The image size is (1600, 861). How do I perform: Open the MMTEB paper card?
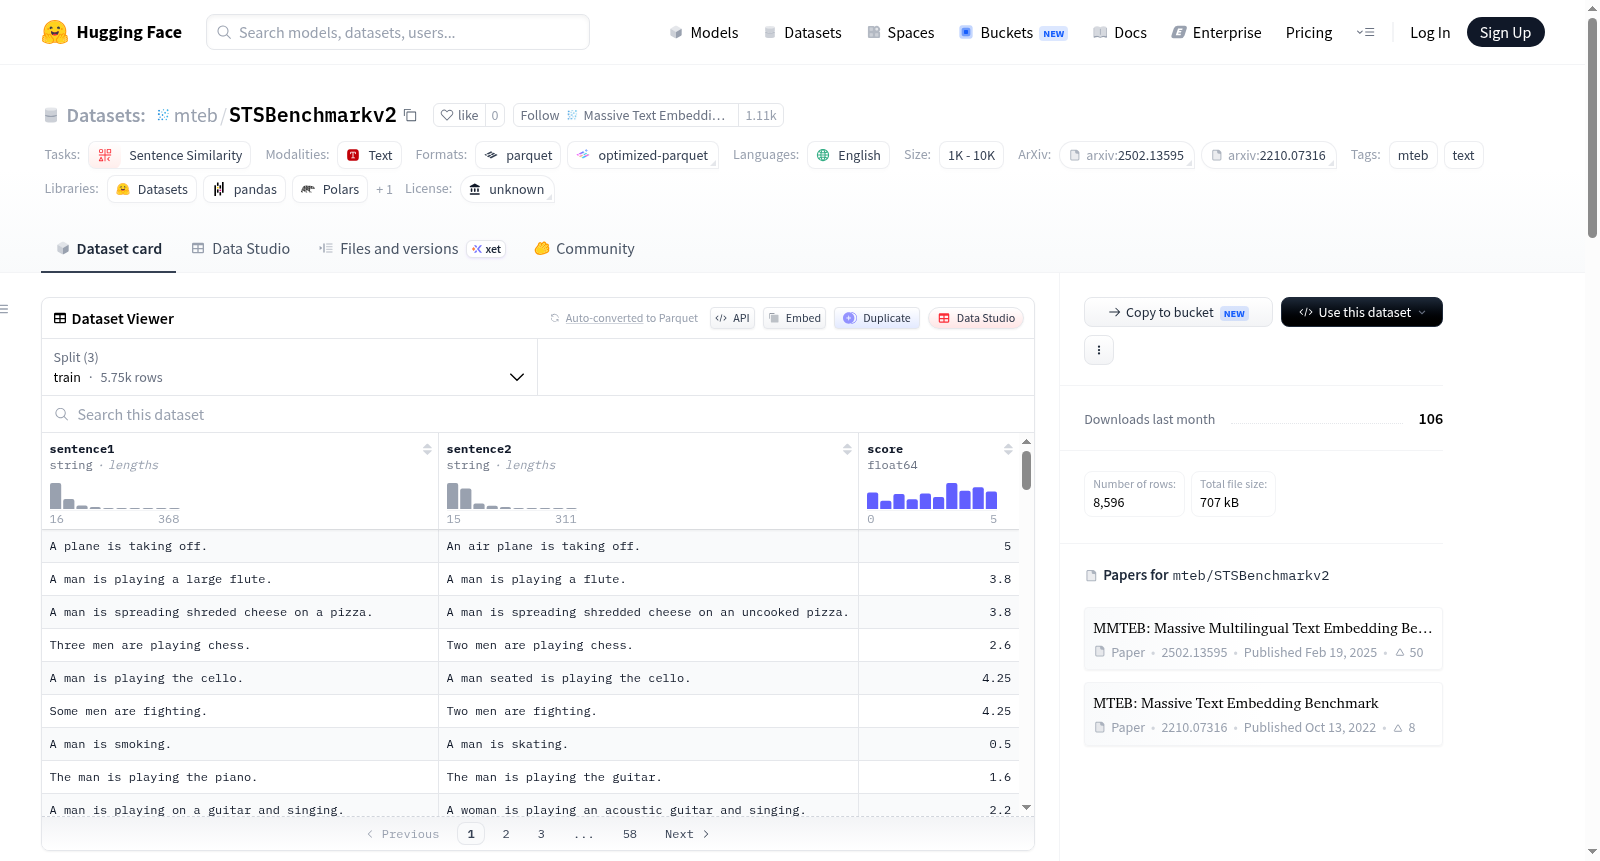click(x=1263, y=639)
